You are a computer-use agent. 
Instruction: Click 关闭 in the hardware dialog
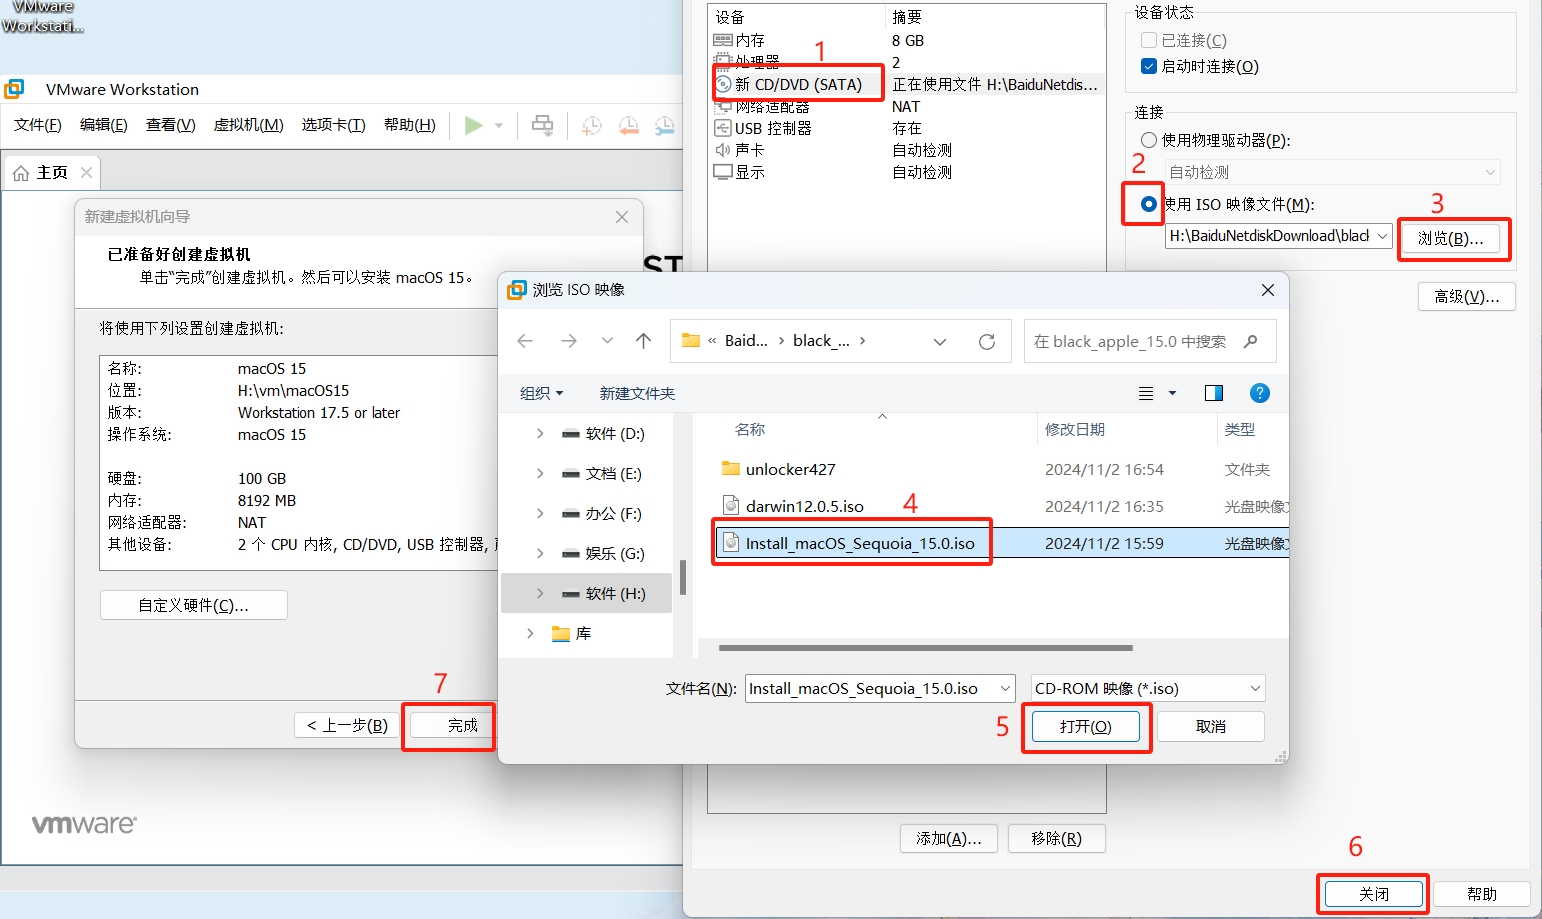pyautogui.click(x=1373, y=894)
